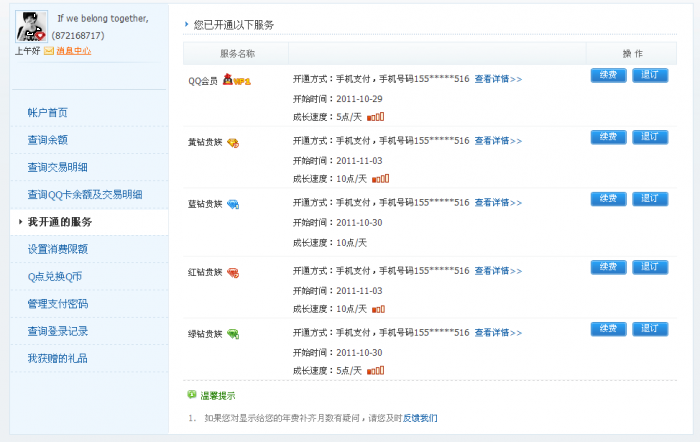The width and height of the screenshot is (700, 442).
Task: Click the QQ会员 VIP1 penguin icon
Action: (237, 80)
